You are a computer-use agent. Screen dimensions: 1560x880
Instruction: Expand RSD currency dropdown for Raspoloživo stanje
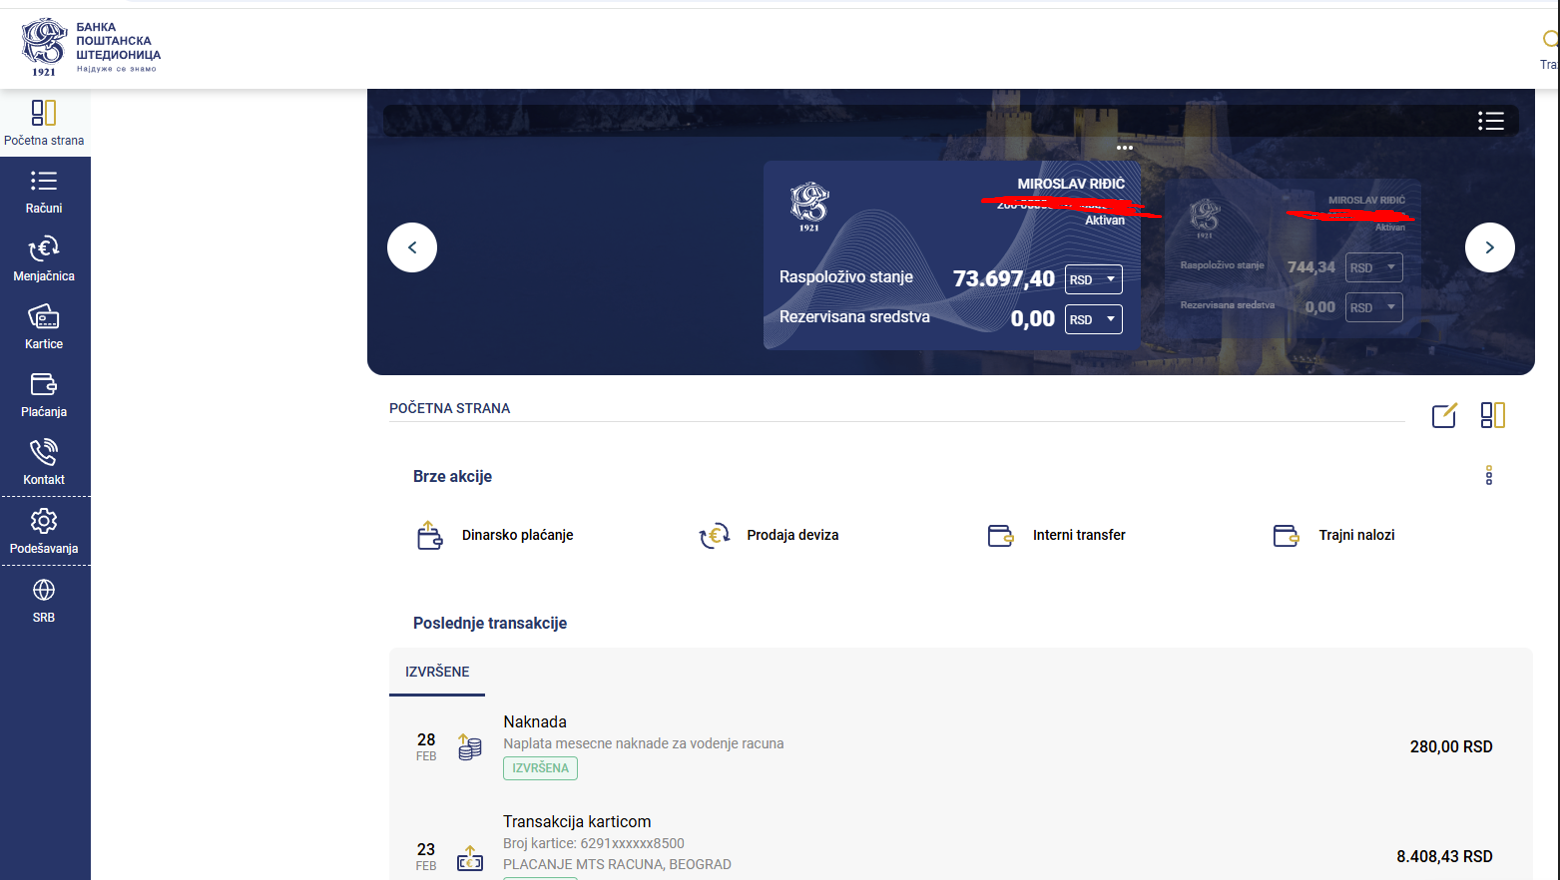pyautogui.click(x=1093, y=279)
